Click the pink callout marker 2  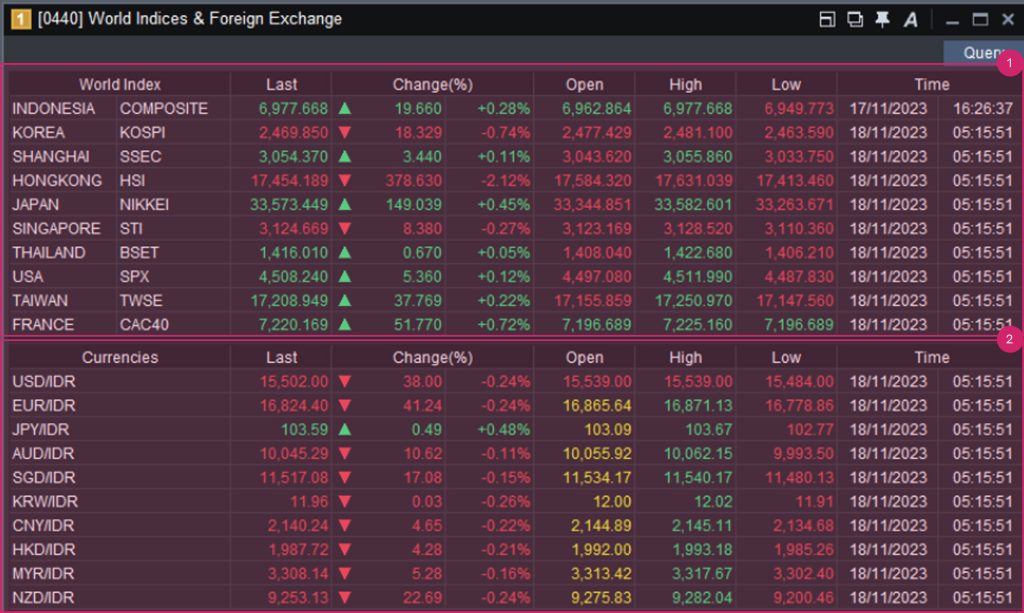point(1011,339)
